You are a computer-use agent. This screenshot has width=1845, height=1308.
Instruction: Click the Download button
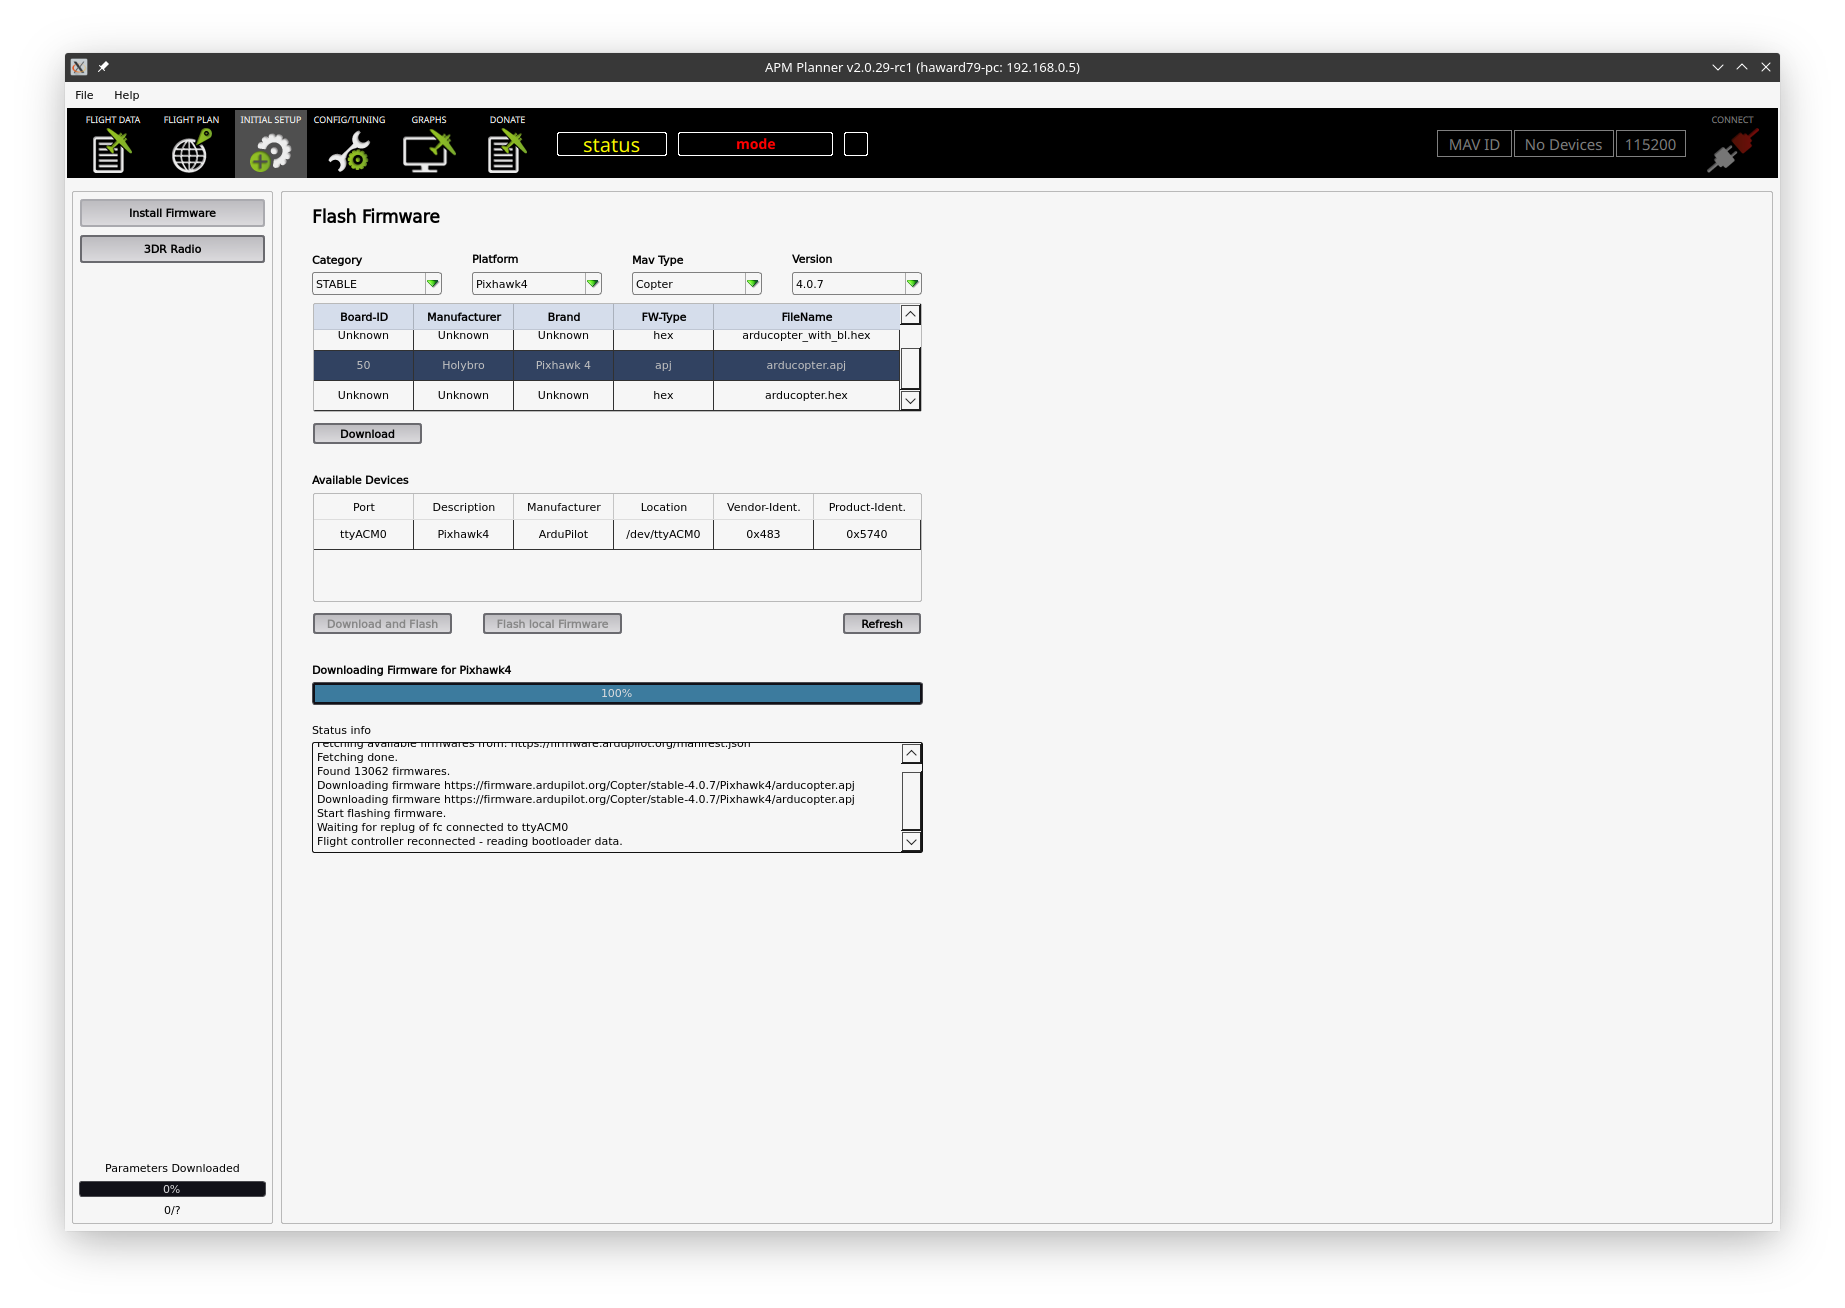coord(367,434)
